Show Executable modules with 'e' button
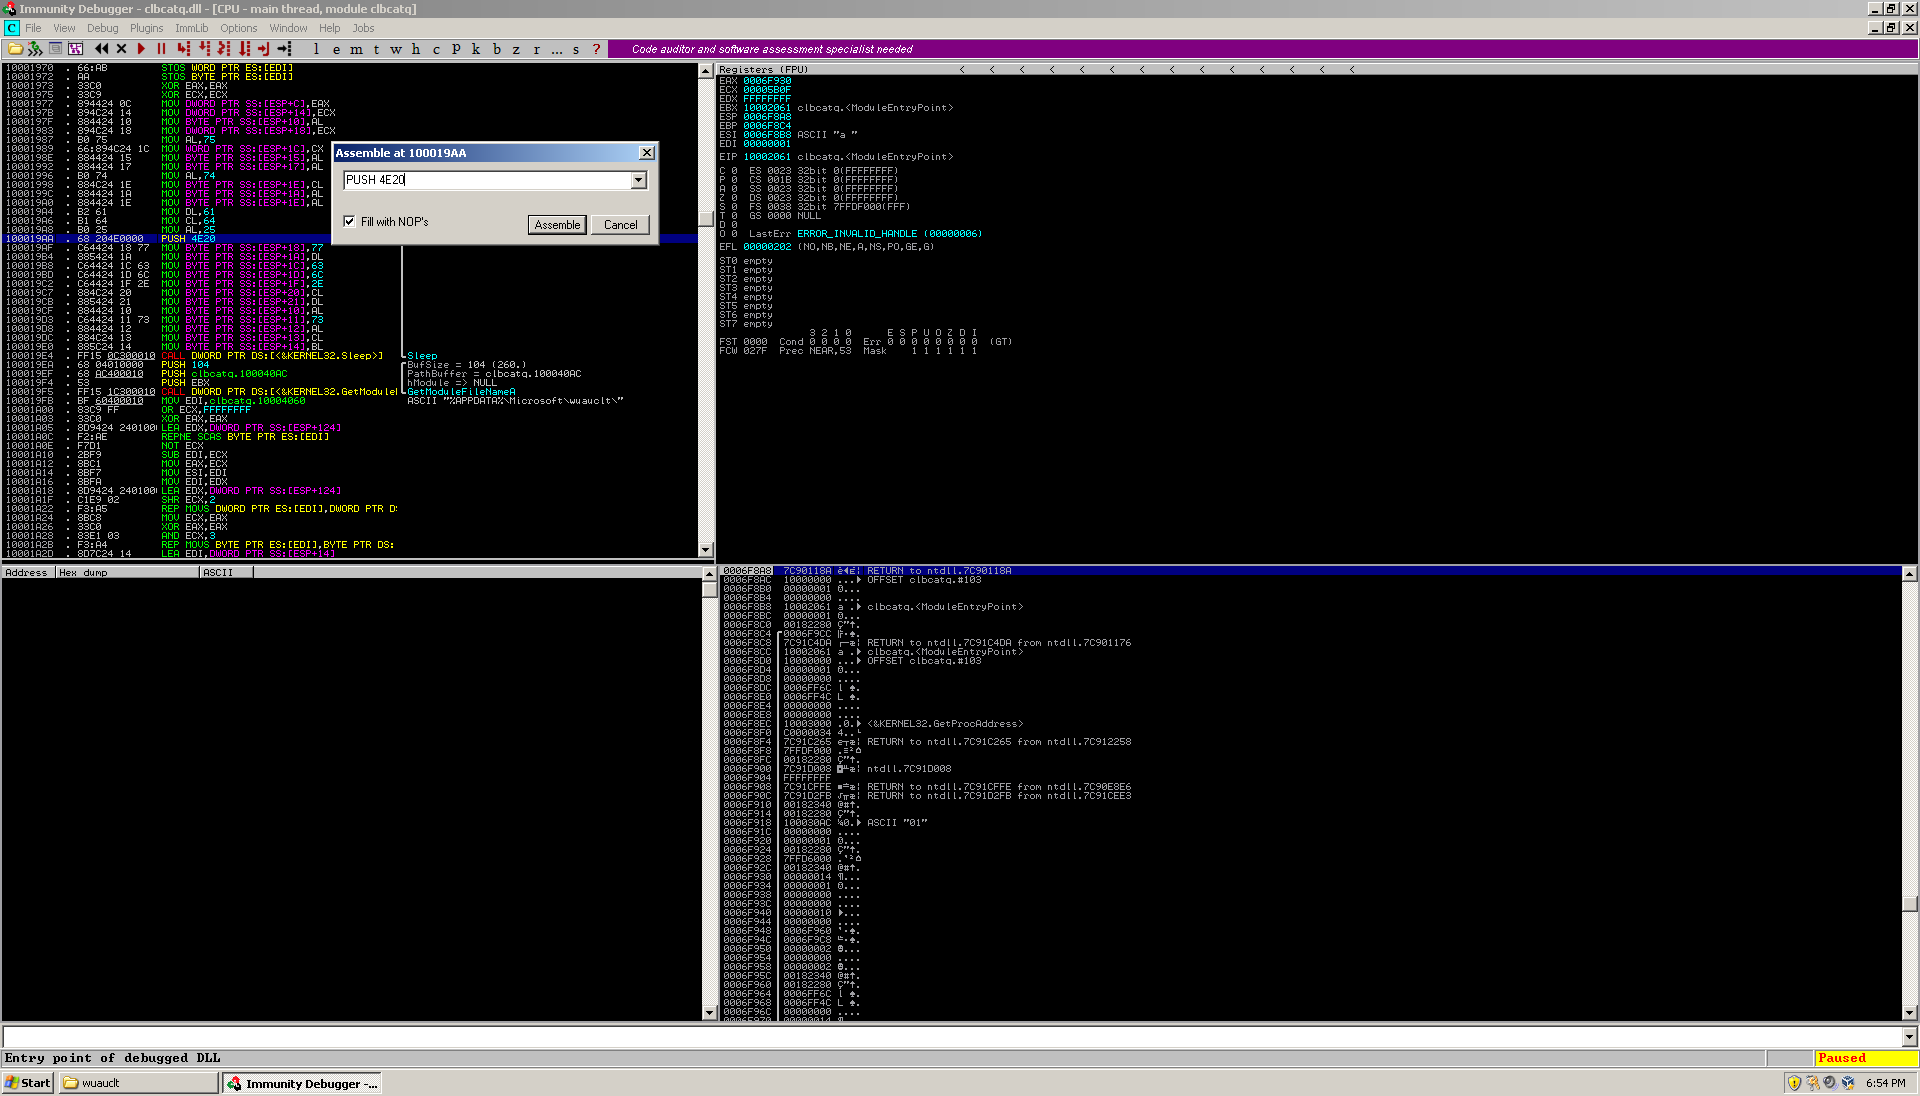The image size is (1920, 1096). pos(336,49)
